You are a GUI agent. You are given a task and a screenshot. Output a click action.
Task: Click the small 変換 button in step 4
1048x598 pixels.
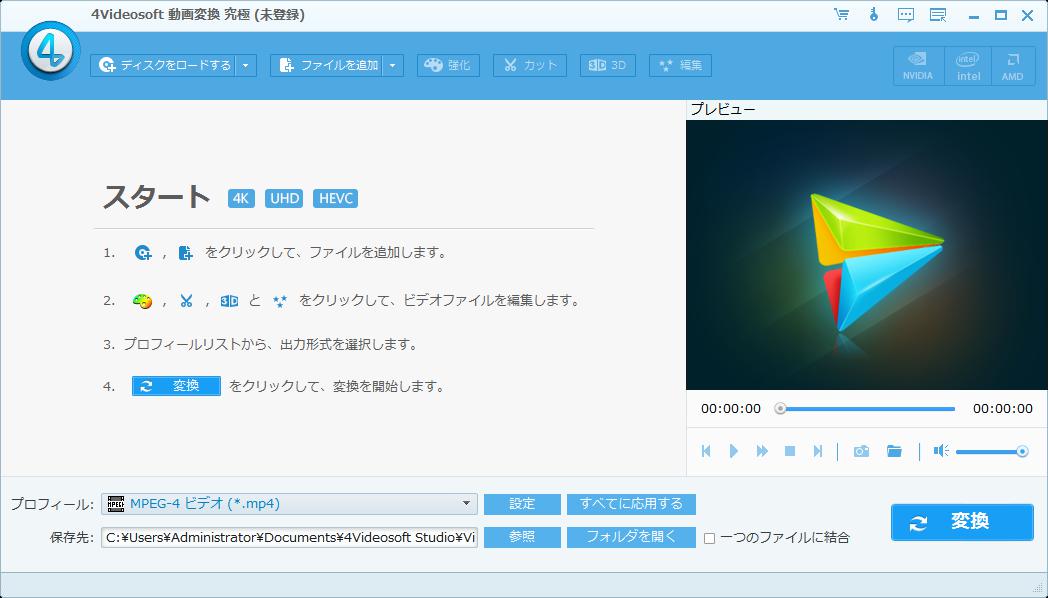(176, 386)
